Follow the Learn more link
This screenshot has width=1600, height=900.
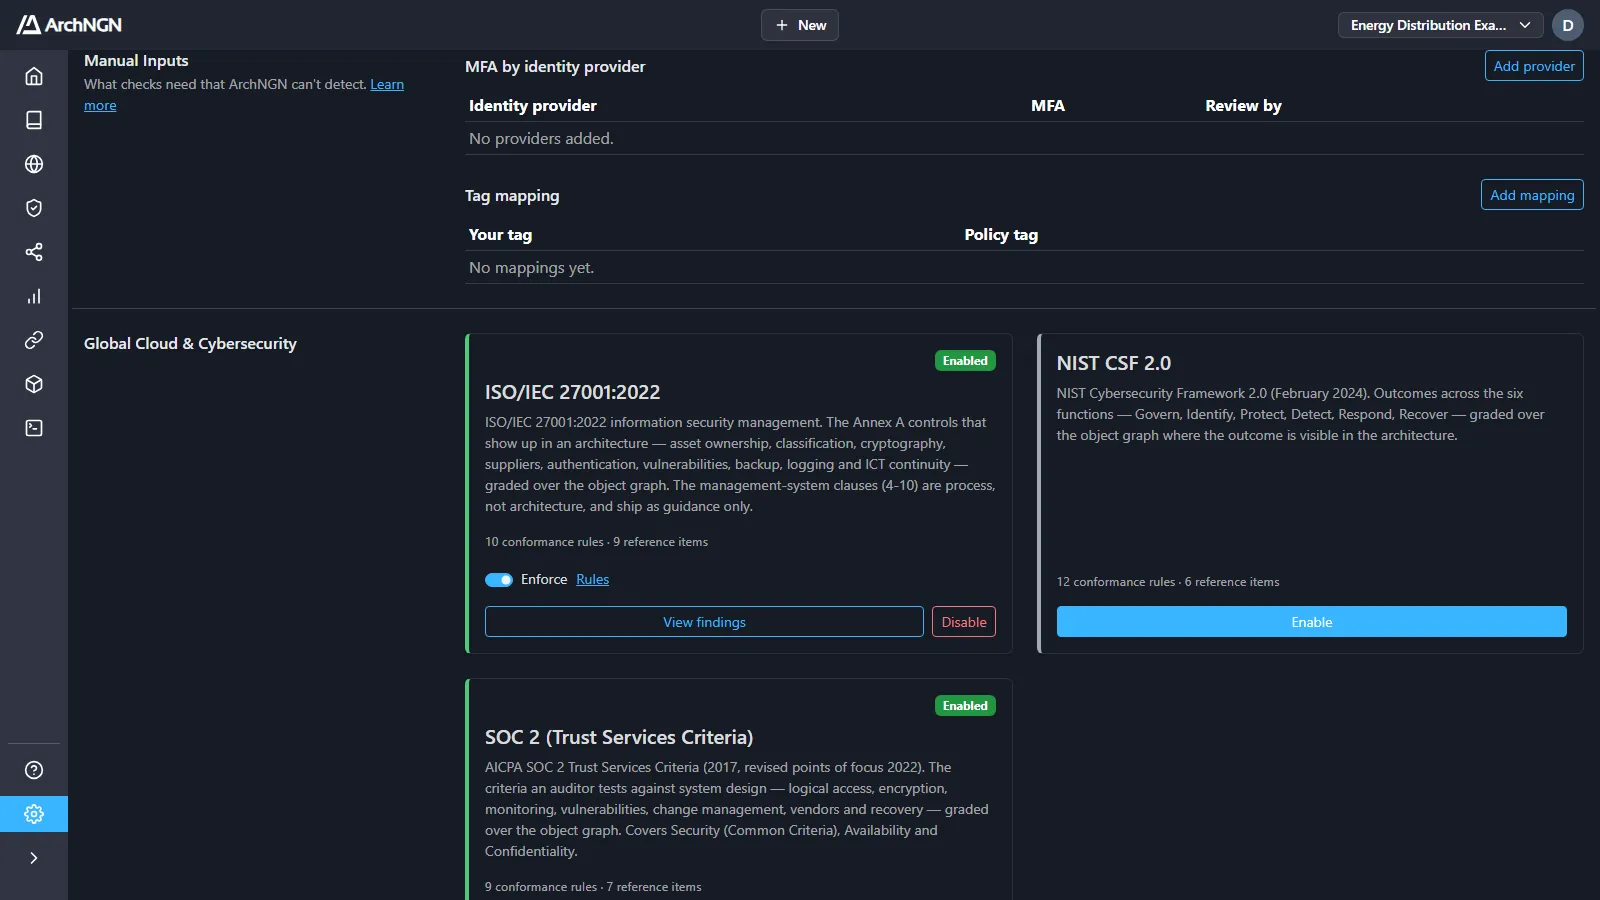point(387,84)
